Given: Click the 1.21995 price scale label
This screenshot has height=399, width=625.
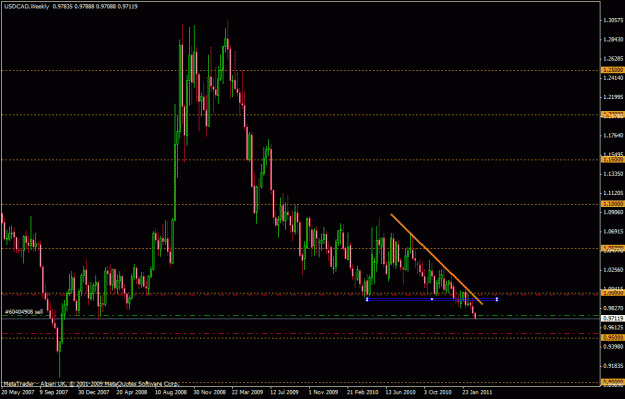Looking at the screenshot, I should pos(613,97).
